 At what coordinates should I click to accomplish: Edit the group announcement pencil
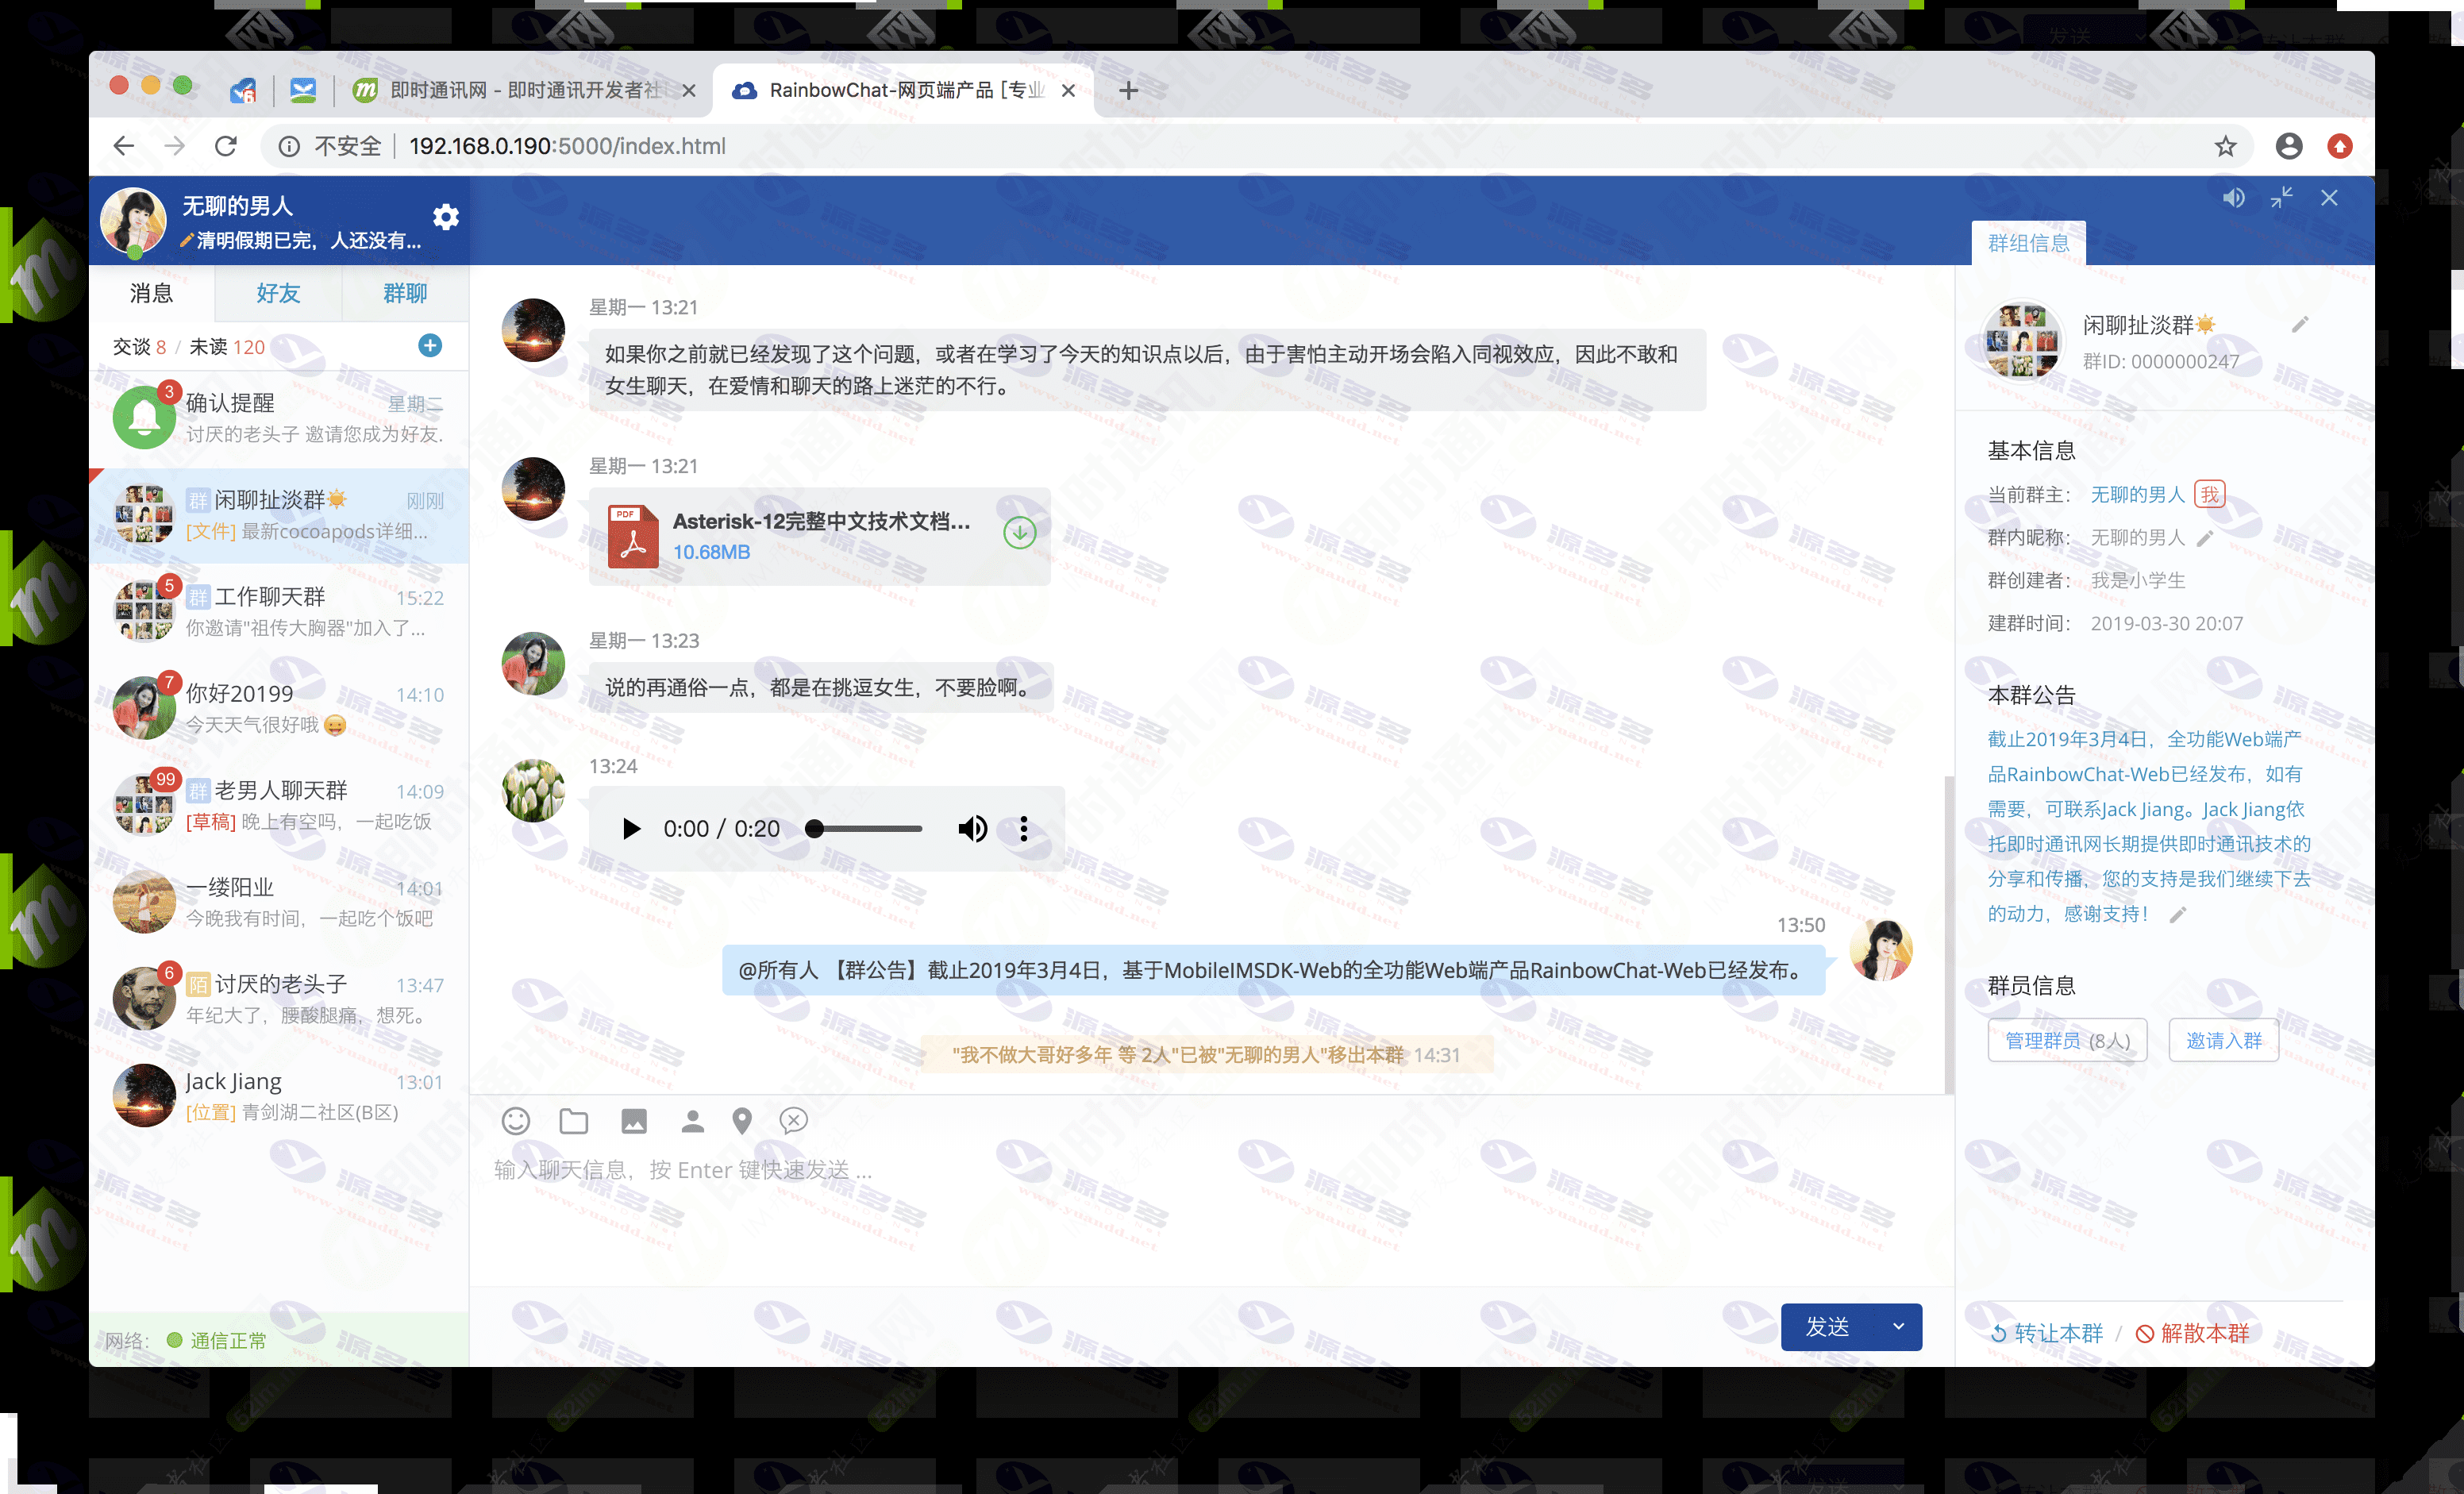click(2178, 914)
